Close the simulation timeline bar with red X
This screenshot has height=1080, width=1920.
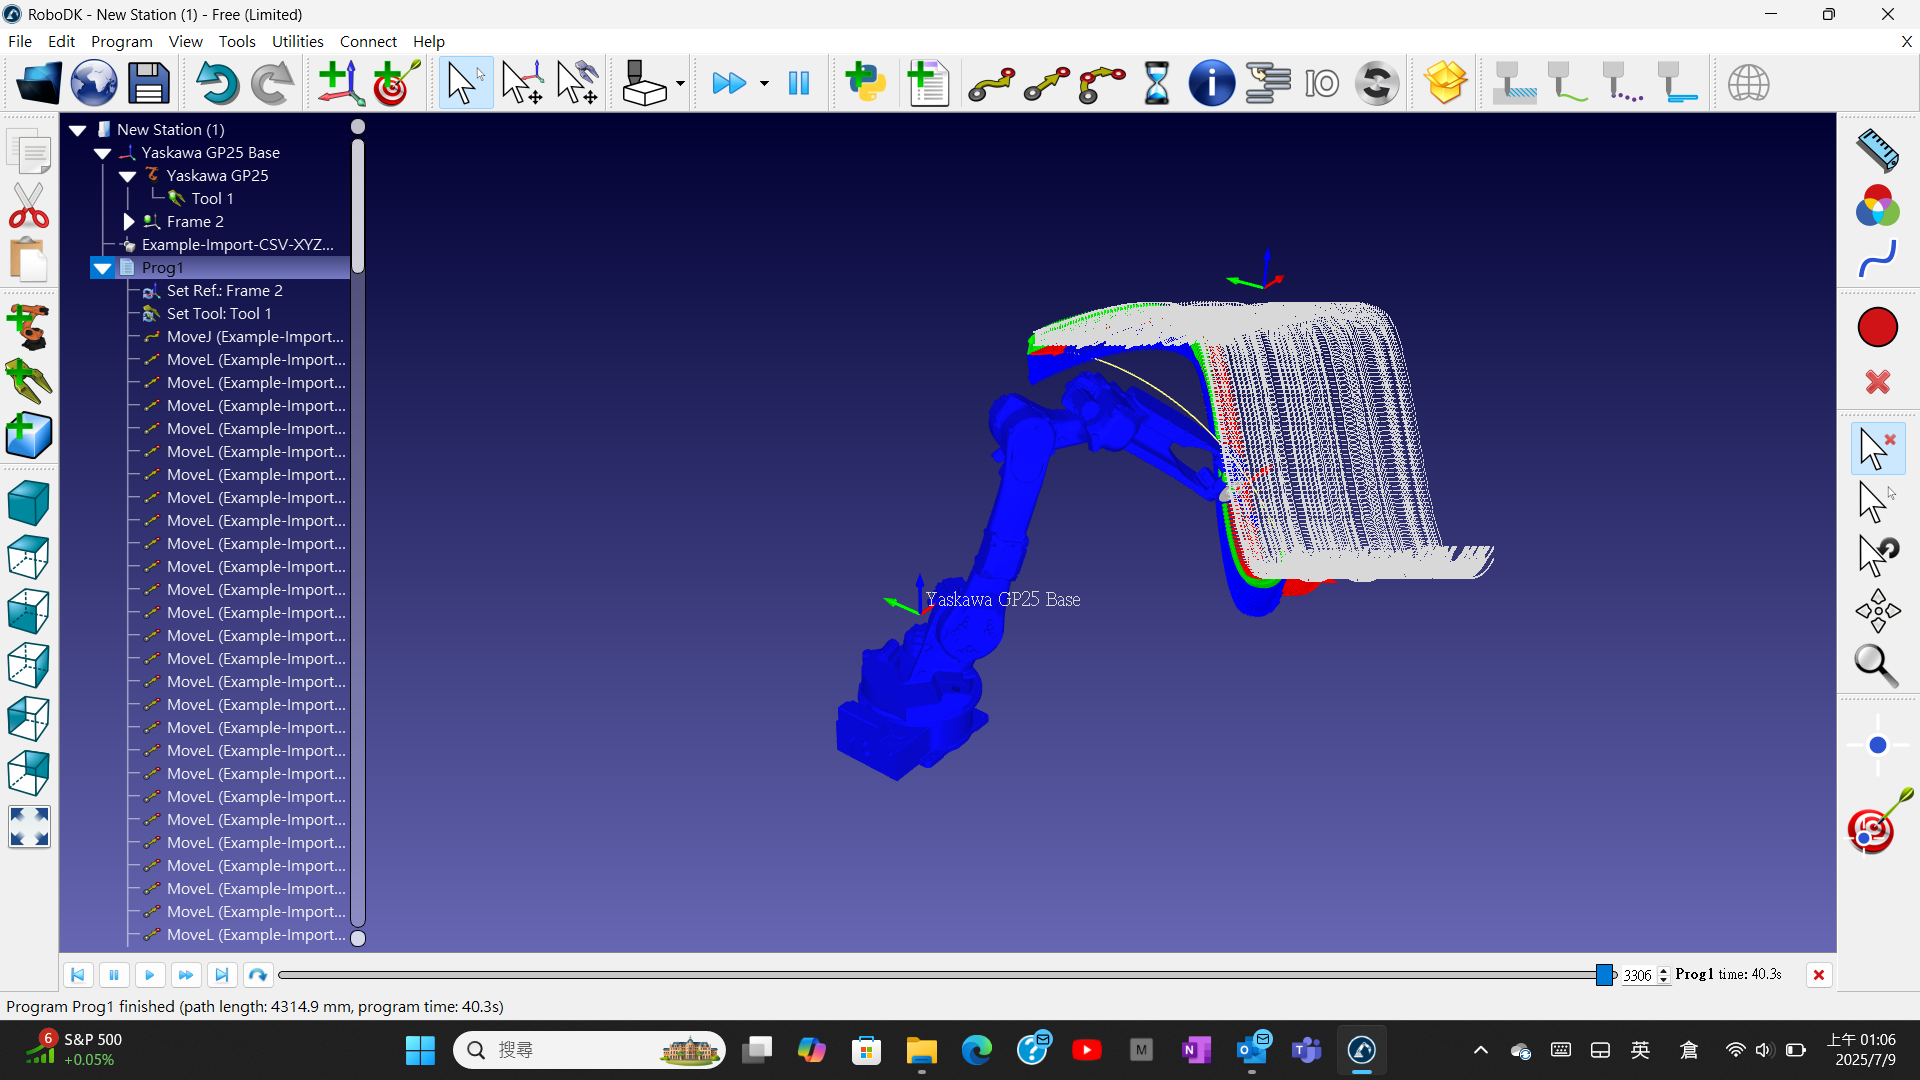(x=1819, y=975)
